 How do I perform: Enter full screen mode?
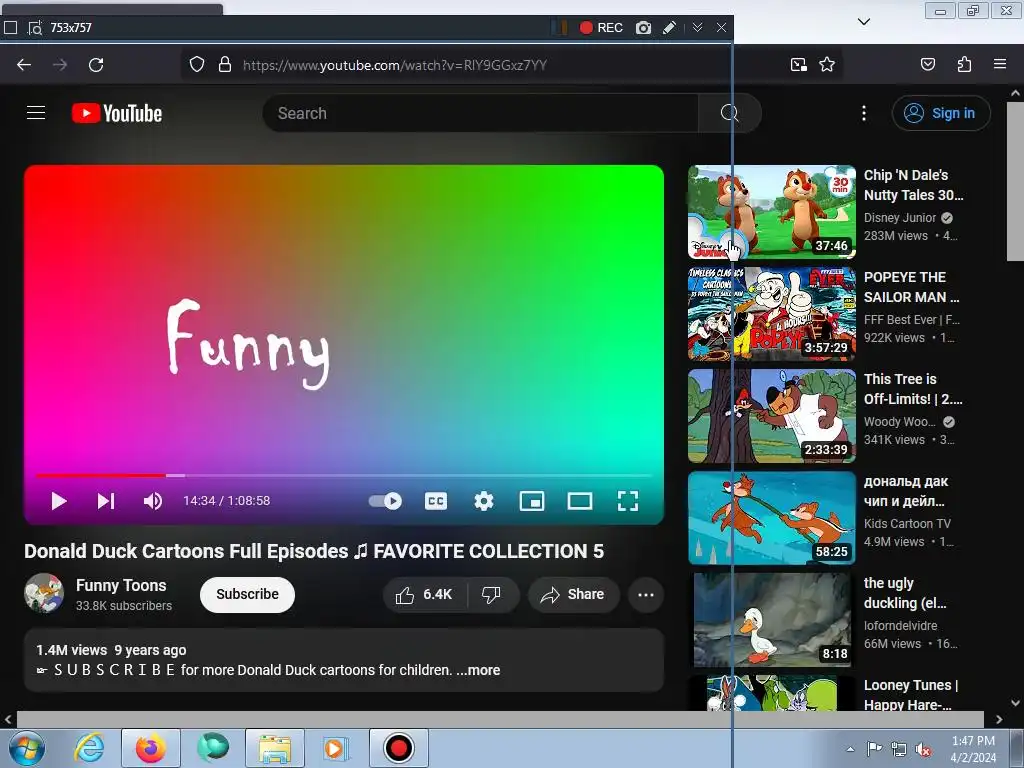tap(628, 501)
